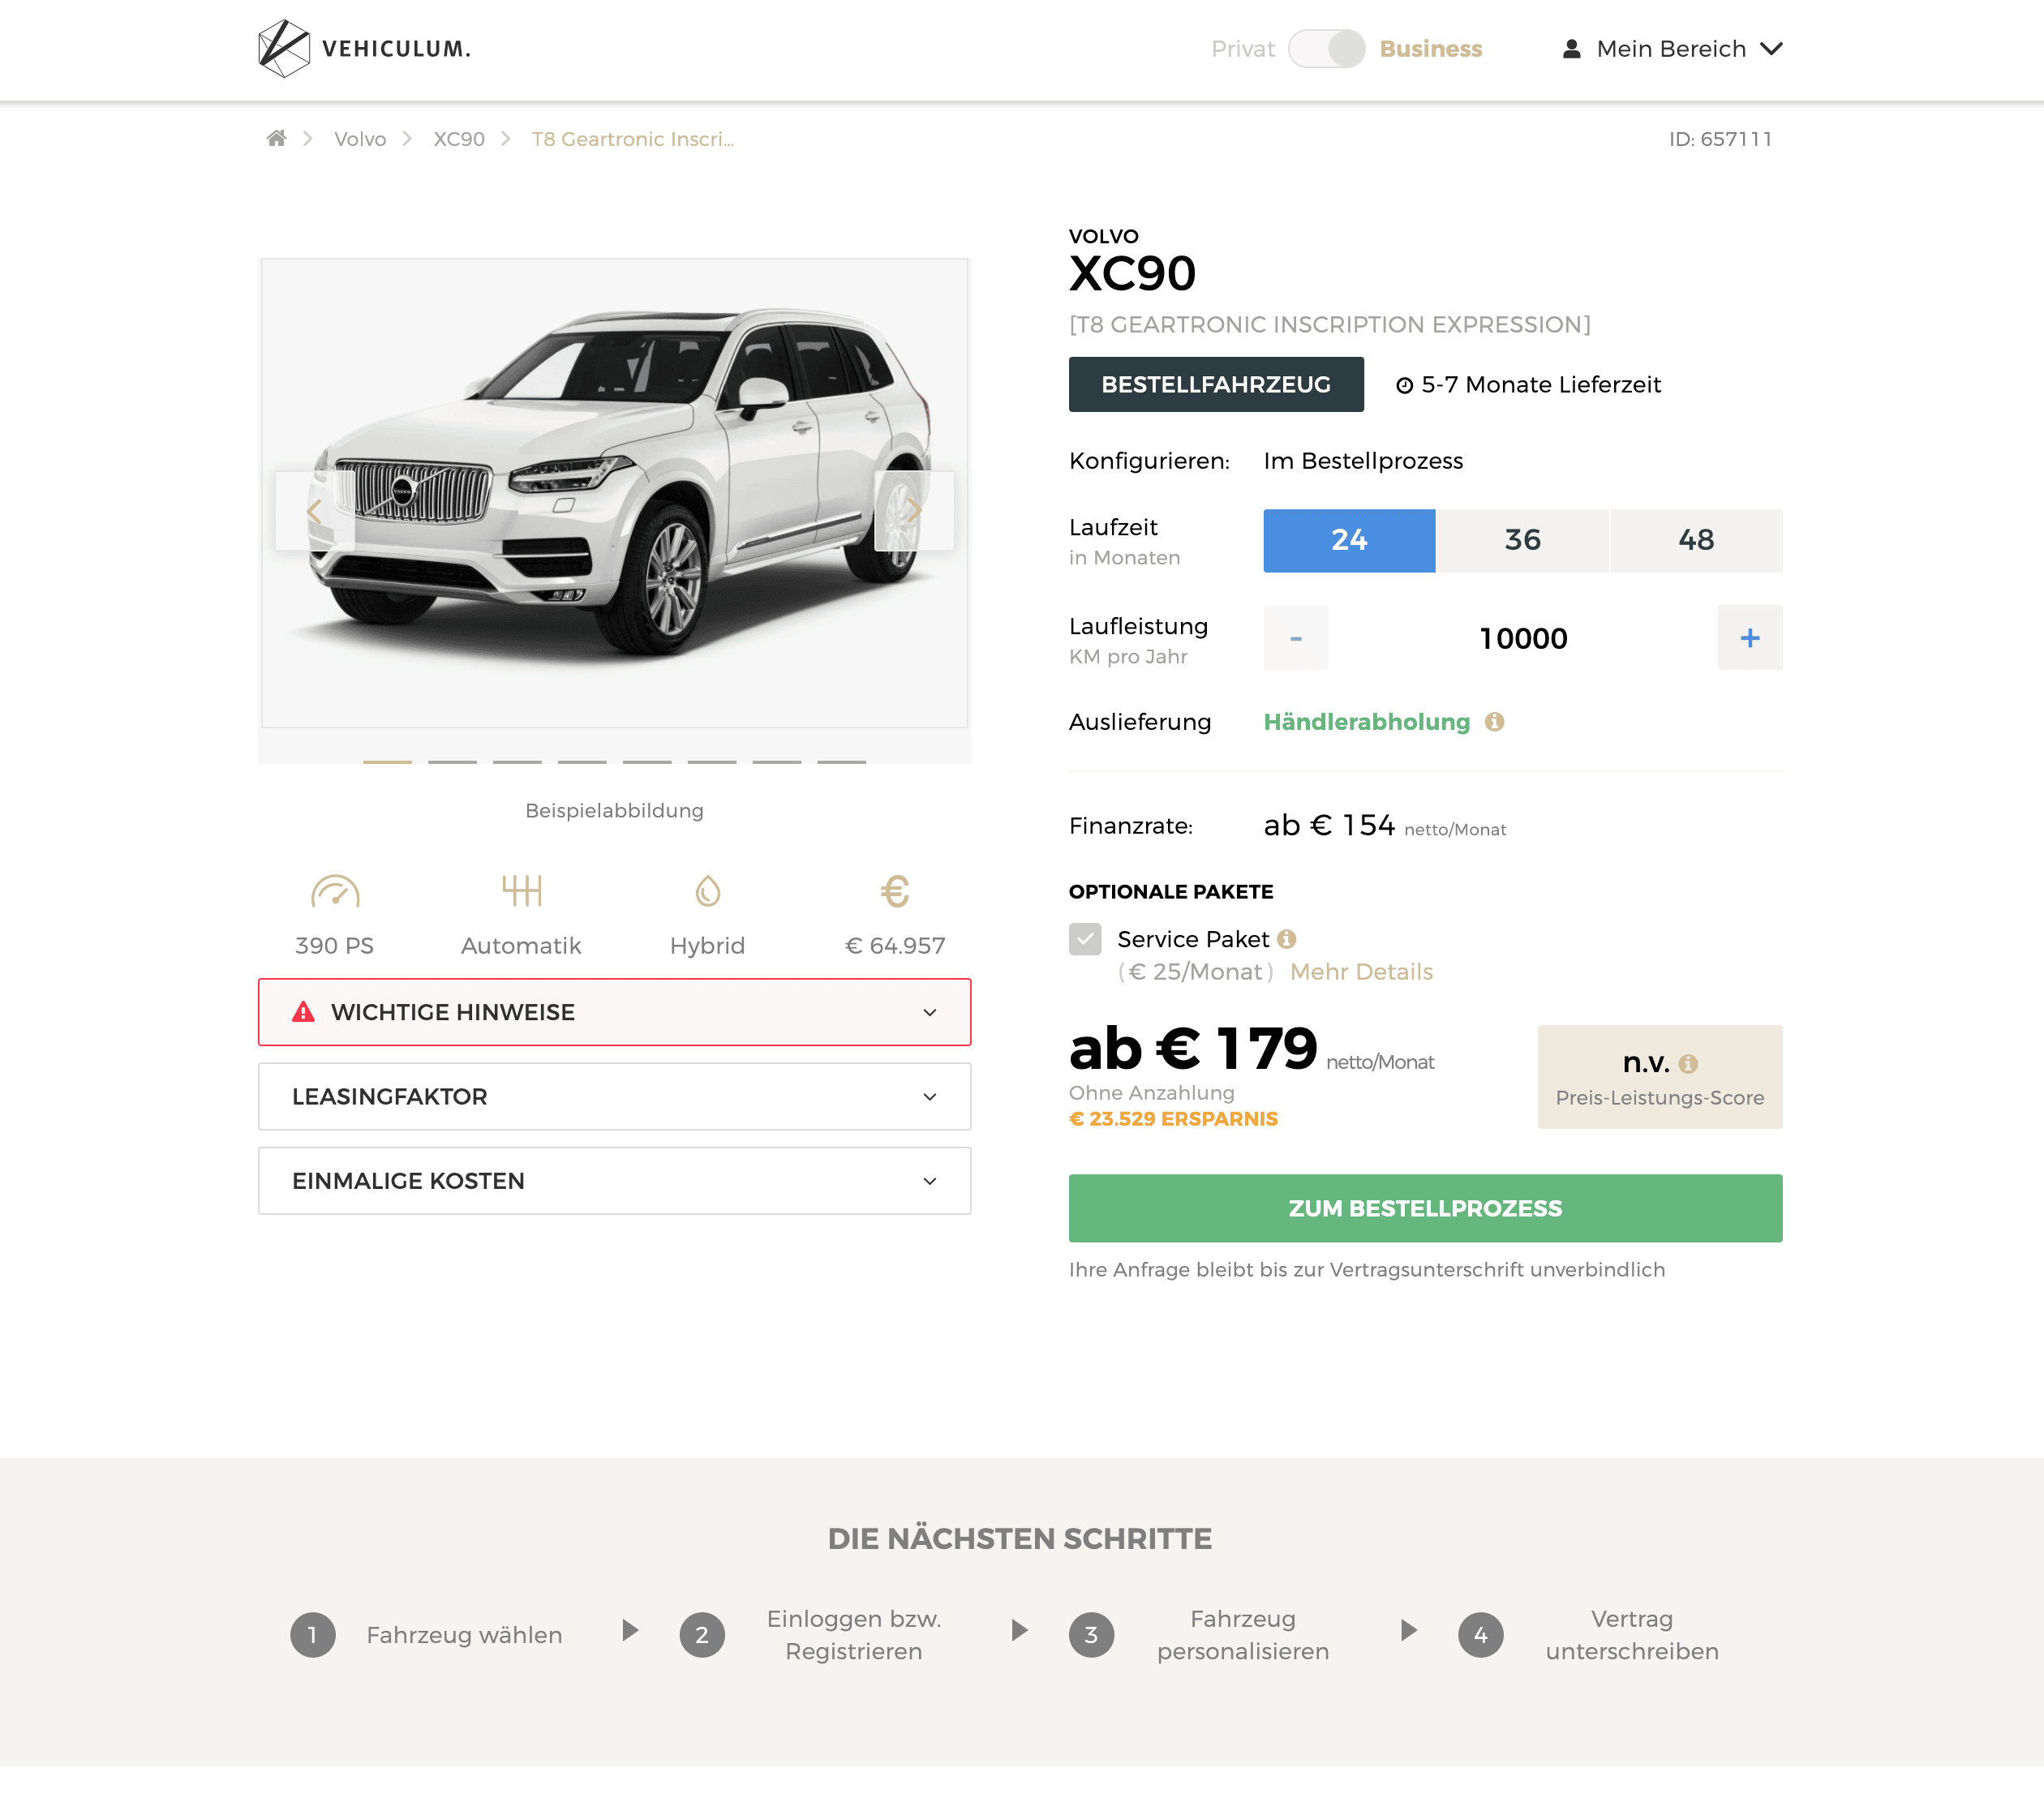
Task: Increase Laufleistung with plus button
Action: (1749, 637)
